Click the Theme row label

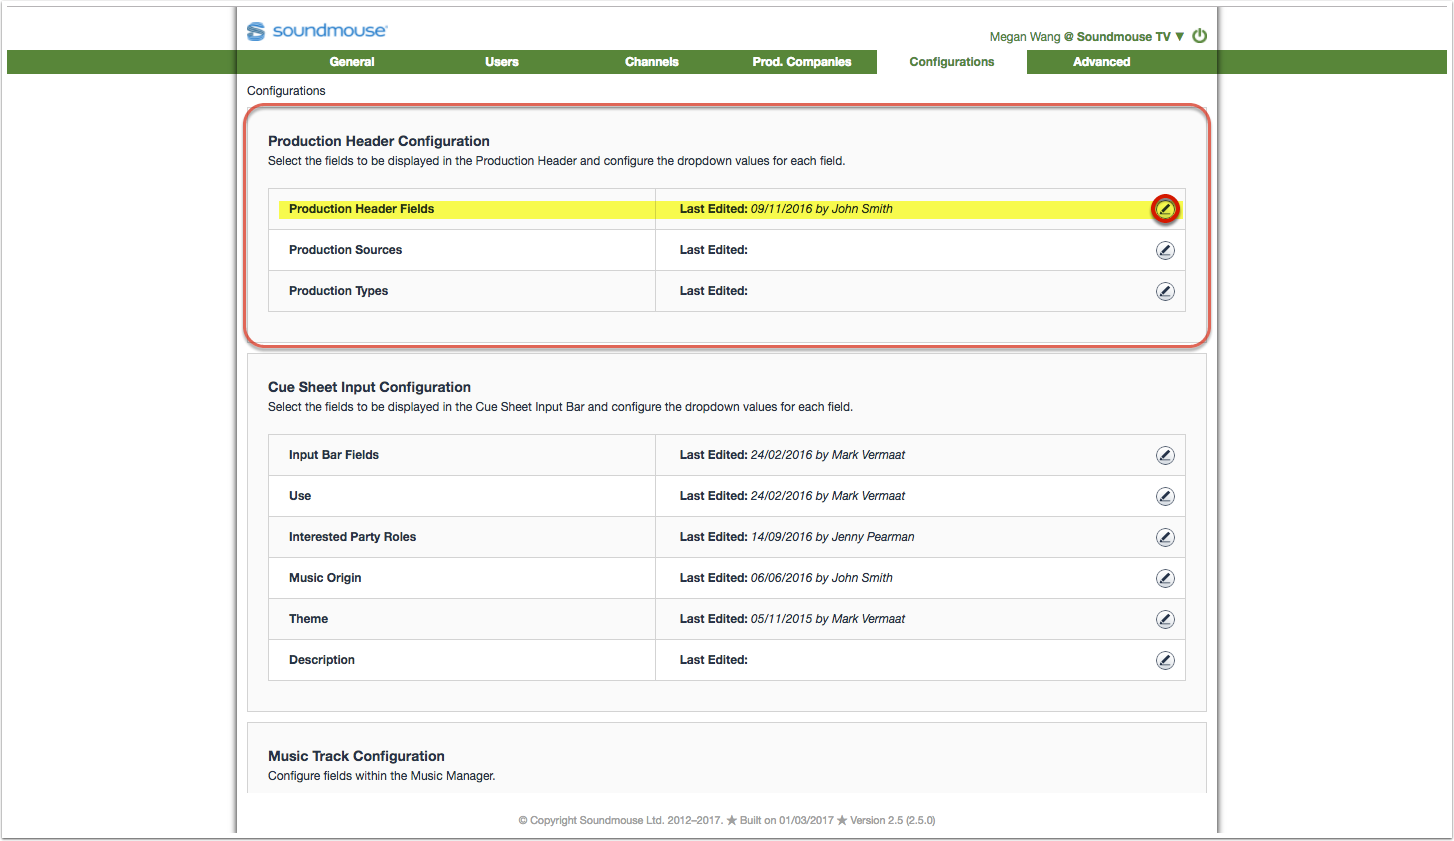click(309, 619)
